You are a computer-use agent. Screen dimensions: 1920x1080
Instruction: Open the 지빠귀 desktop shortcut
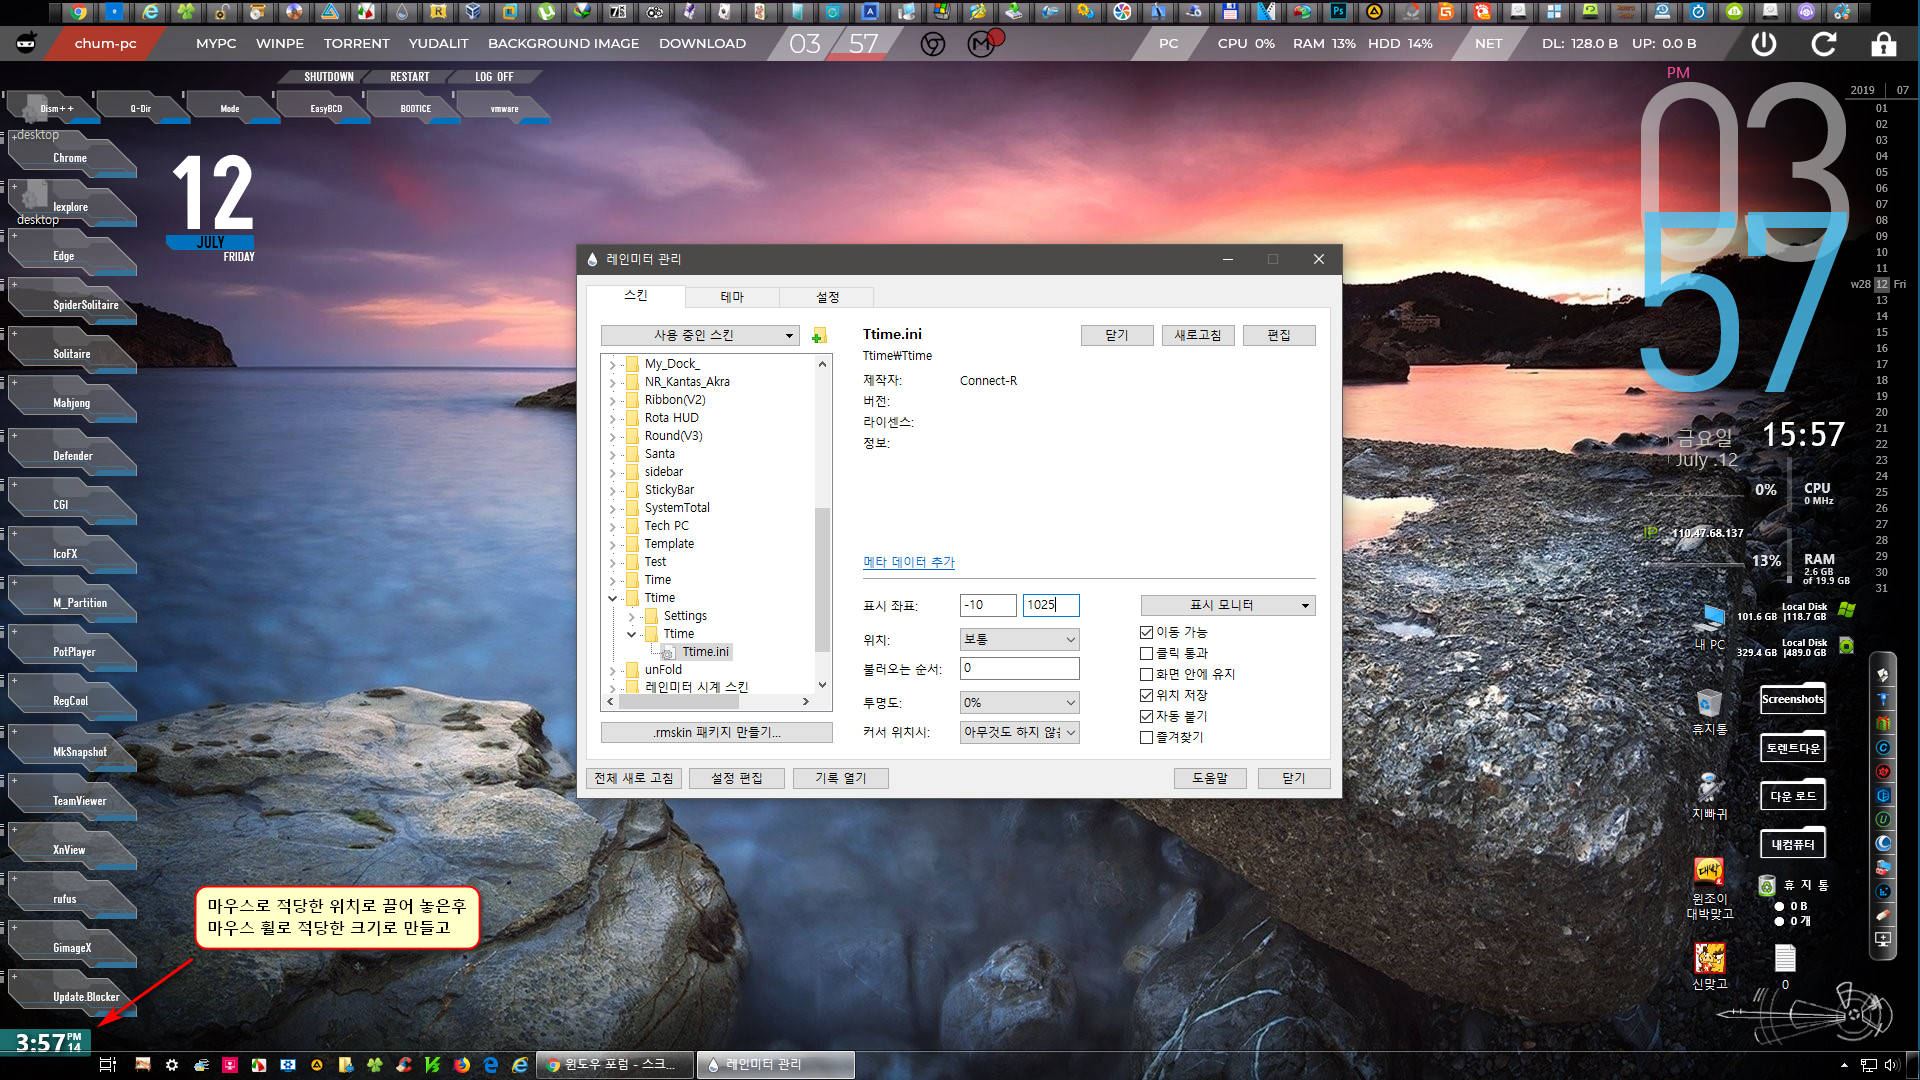[x=1709, y=797]
